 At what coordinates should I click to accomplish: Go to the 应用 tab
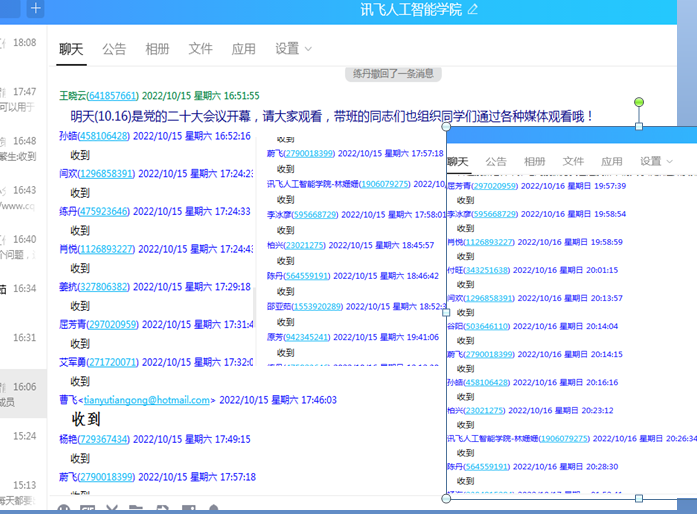click(243, 48)
